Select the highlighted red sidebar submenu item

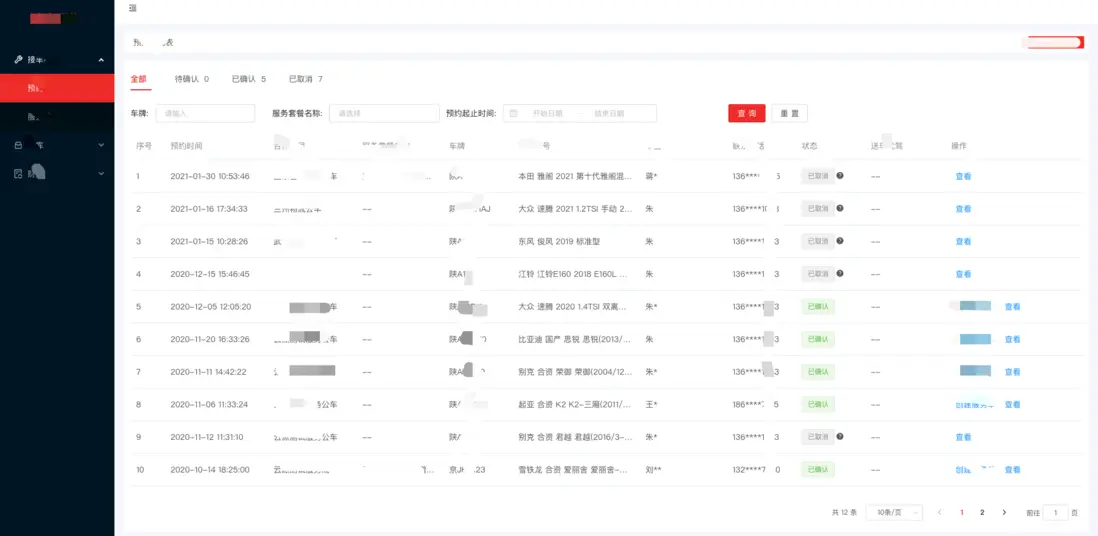click(x=57, y=88)
